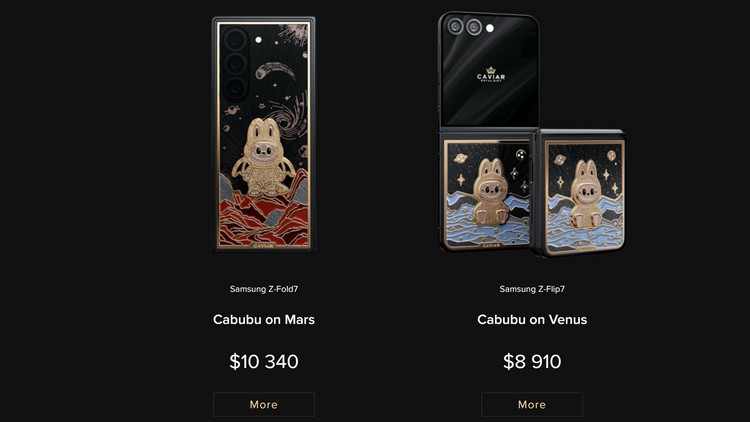The width and height of the screenshot is (750, 422).
Task: Select the Cabubu on Mars title
Action: [x=264, y=320]
